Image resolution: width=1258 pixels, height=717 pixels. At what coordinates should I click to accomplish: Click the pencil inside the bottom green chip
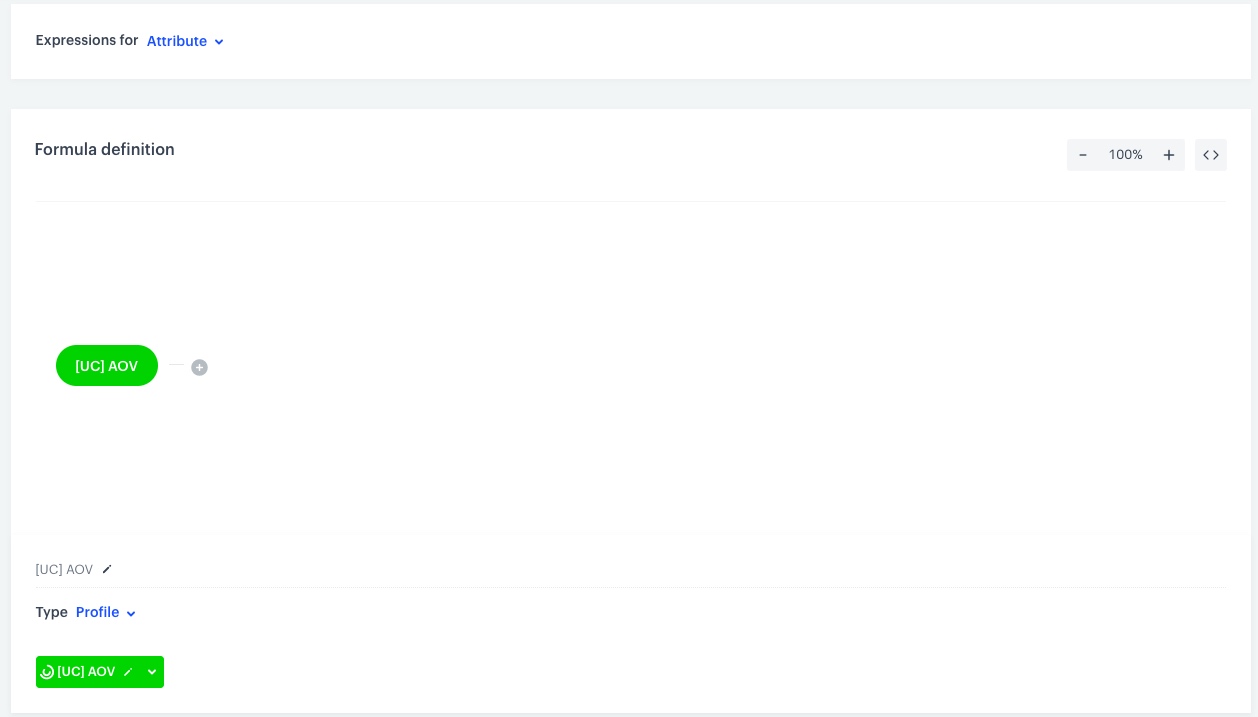click(x=128, y=672)
